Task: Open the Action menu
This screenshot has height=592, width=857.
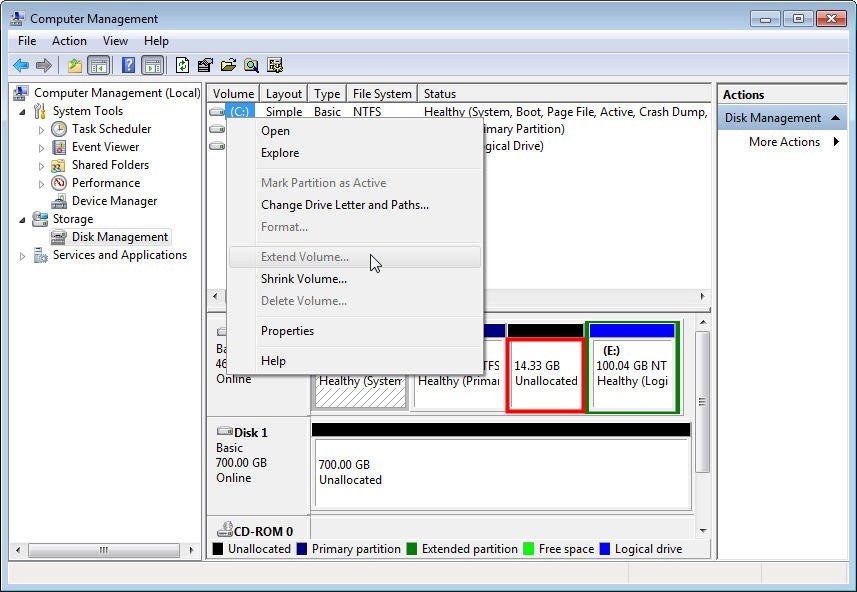Action: [69, 41]
